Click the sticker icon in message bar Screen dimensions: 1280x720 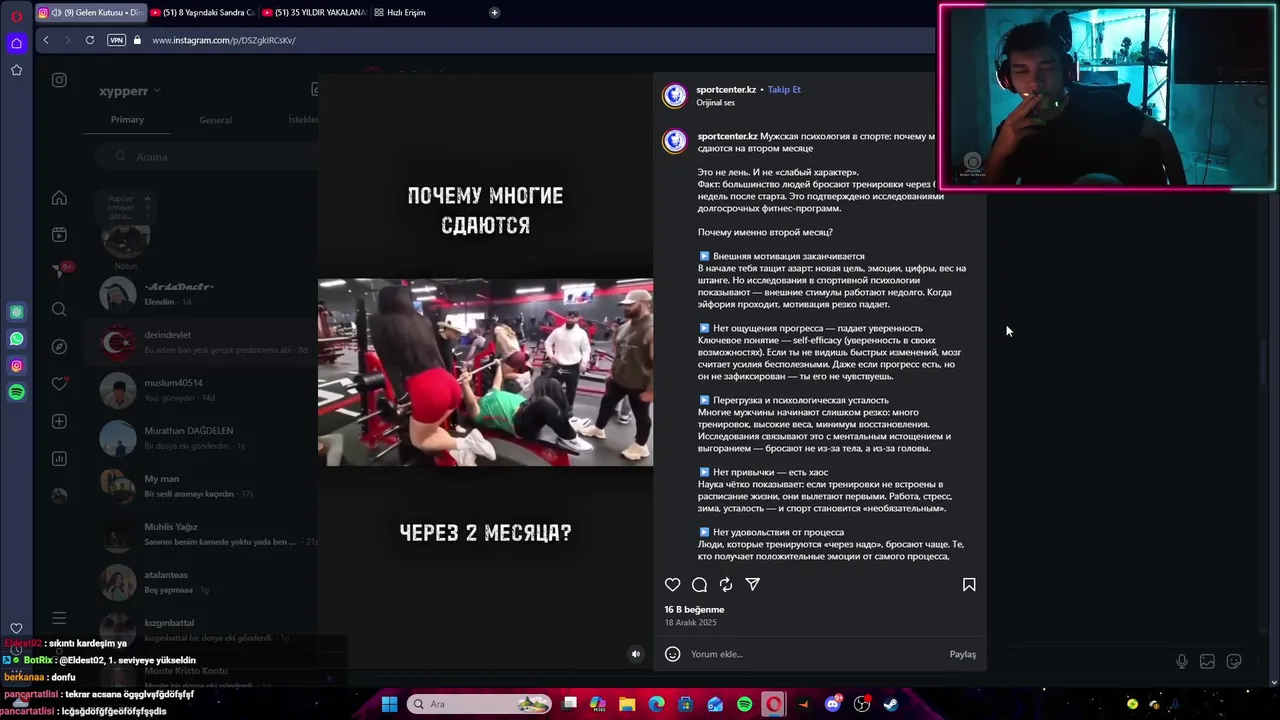click(1234, 661)
